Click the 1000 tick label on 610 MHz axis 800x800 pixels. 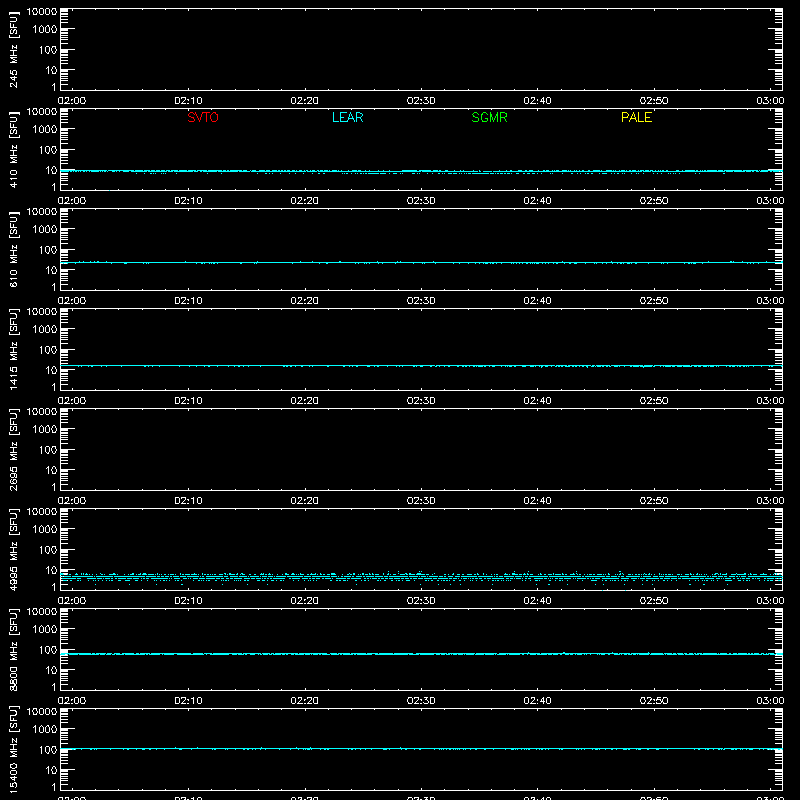pyautogui.click(x=45, y=230)
